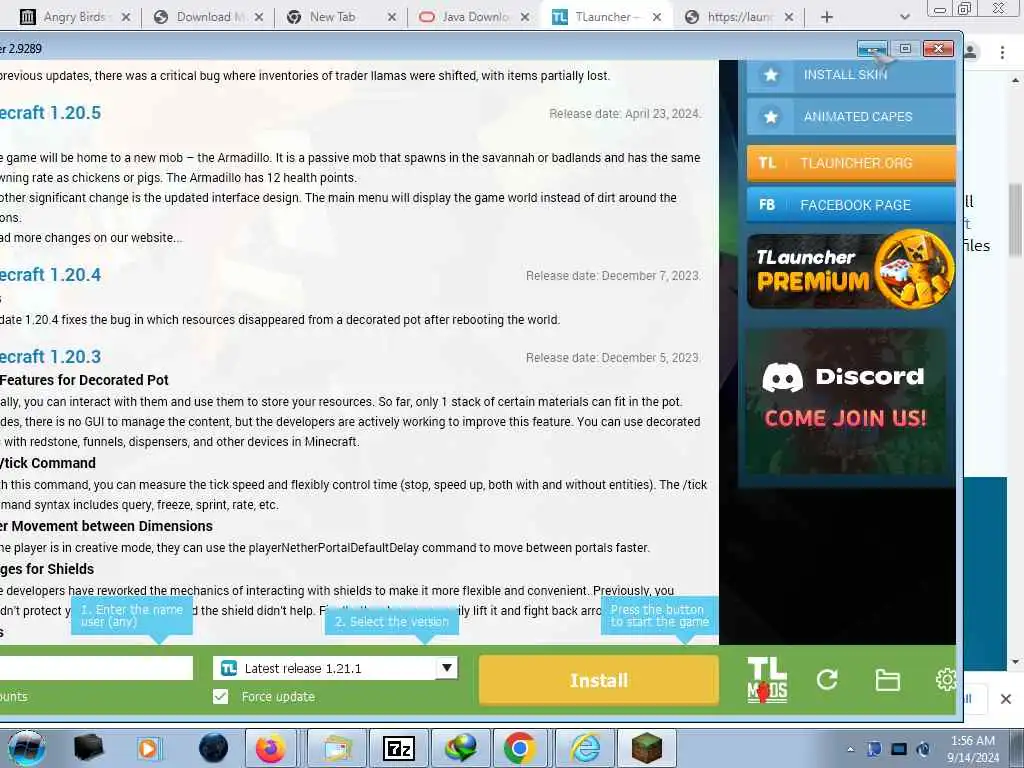The height and width of the screenshot is (768, 1024).
Task: Switch to the Angry Birds browser tab
Action: [74, 17]
